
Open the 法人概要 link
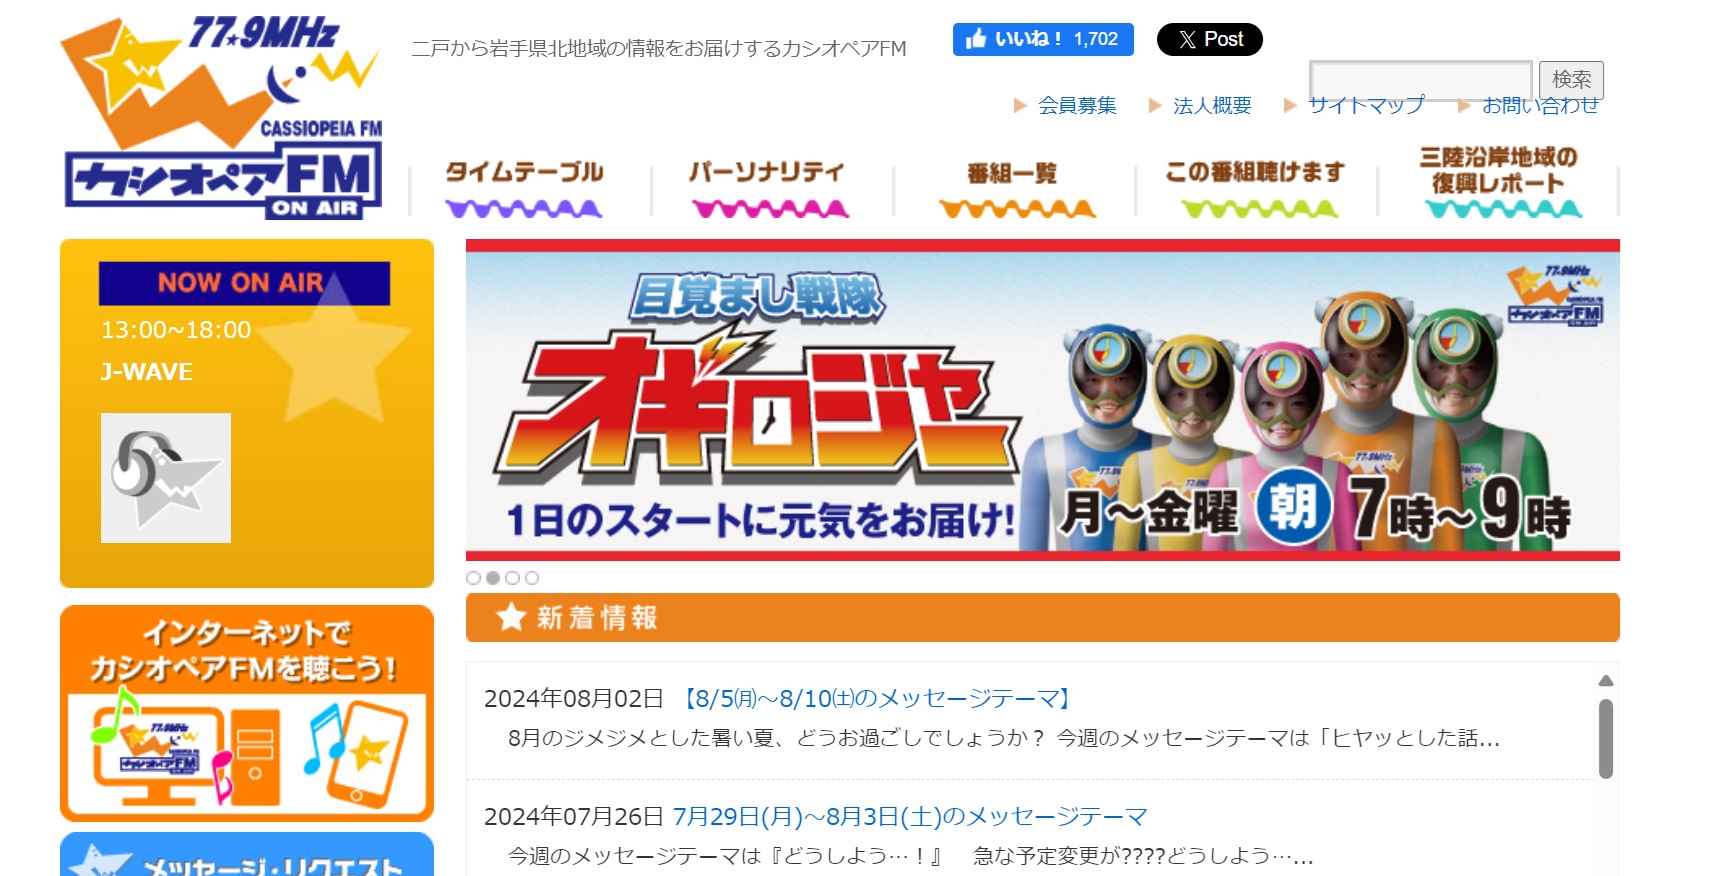coord(1212,105)
